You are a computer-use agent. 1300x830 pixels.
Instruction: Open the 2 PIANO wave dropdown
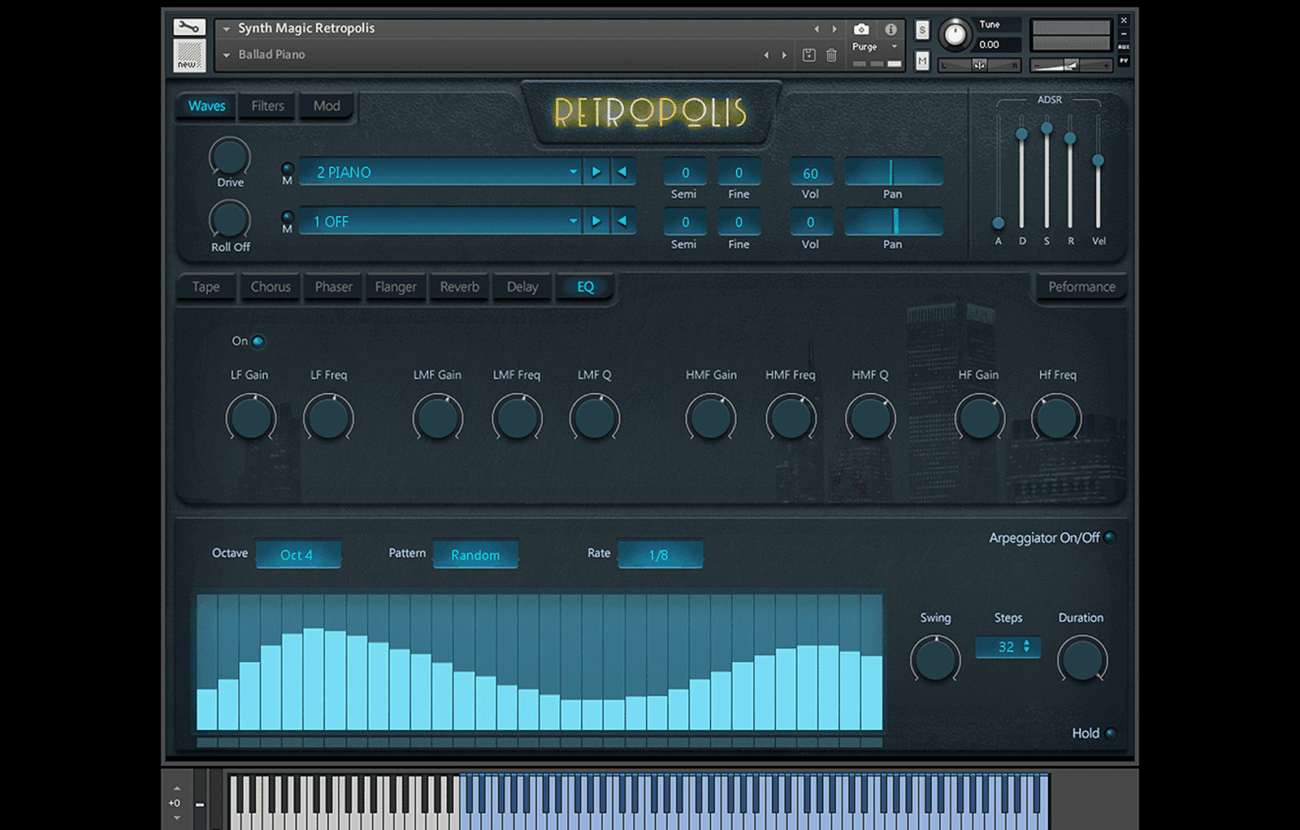point(441,172)
